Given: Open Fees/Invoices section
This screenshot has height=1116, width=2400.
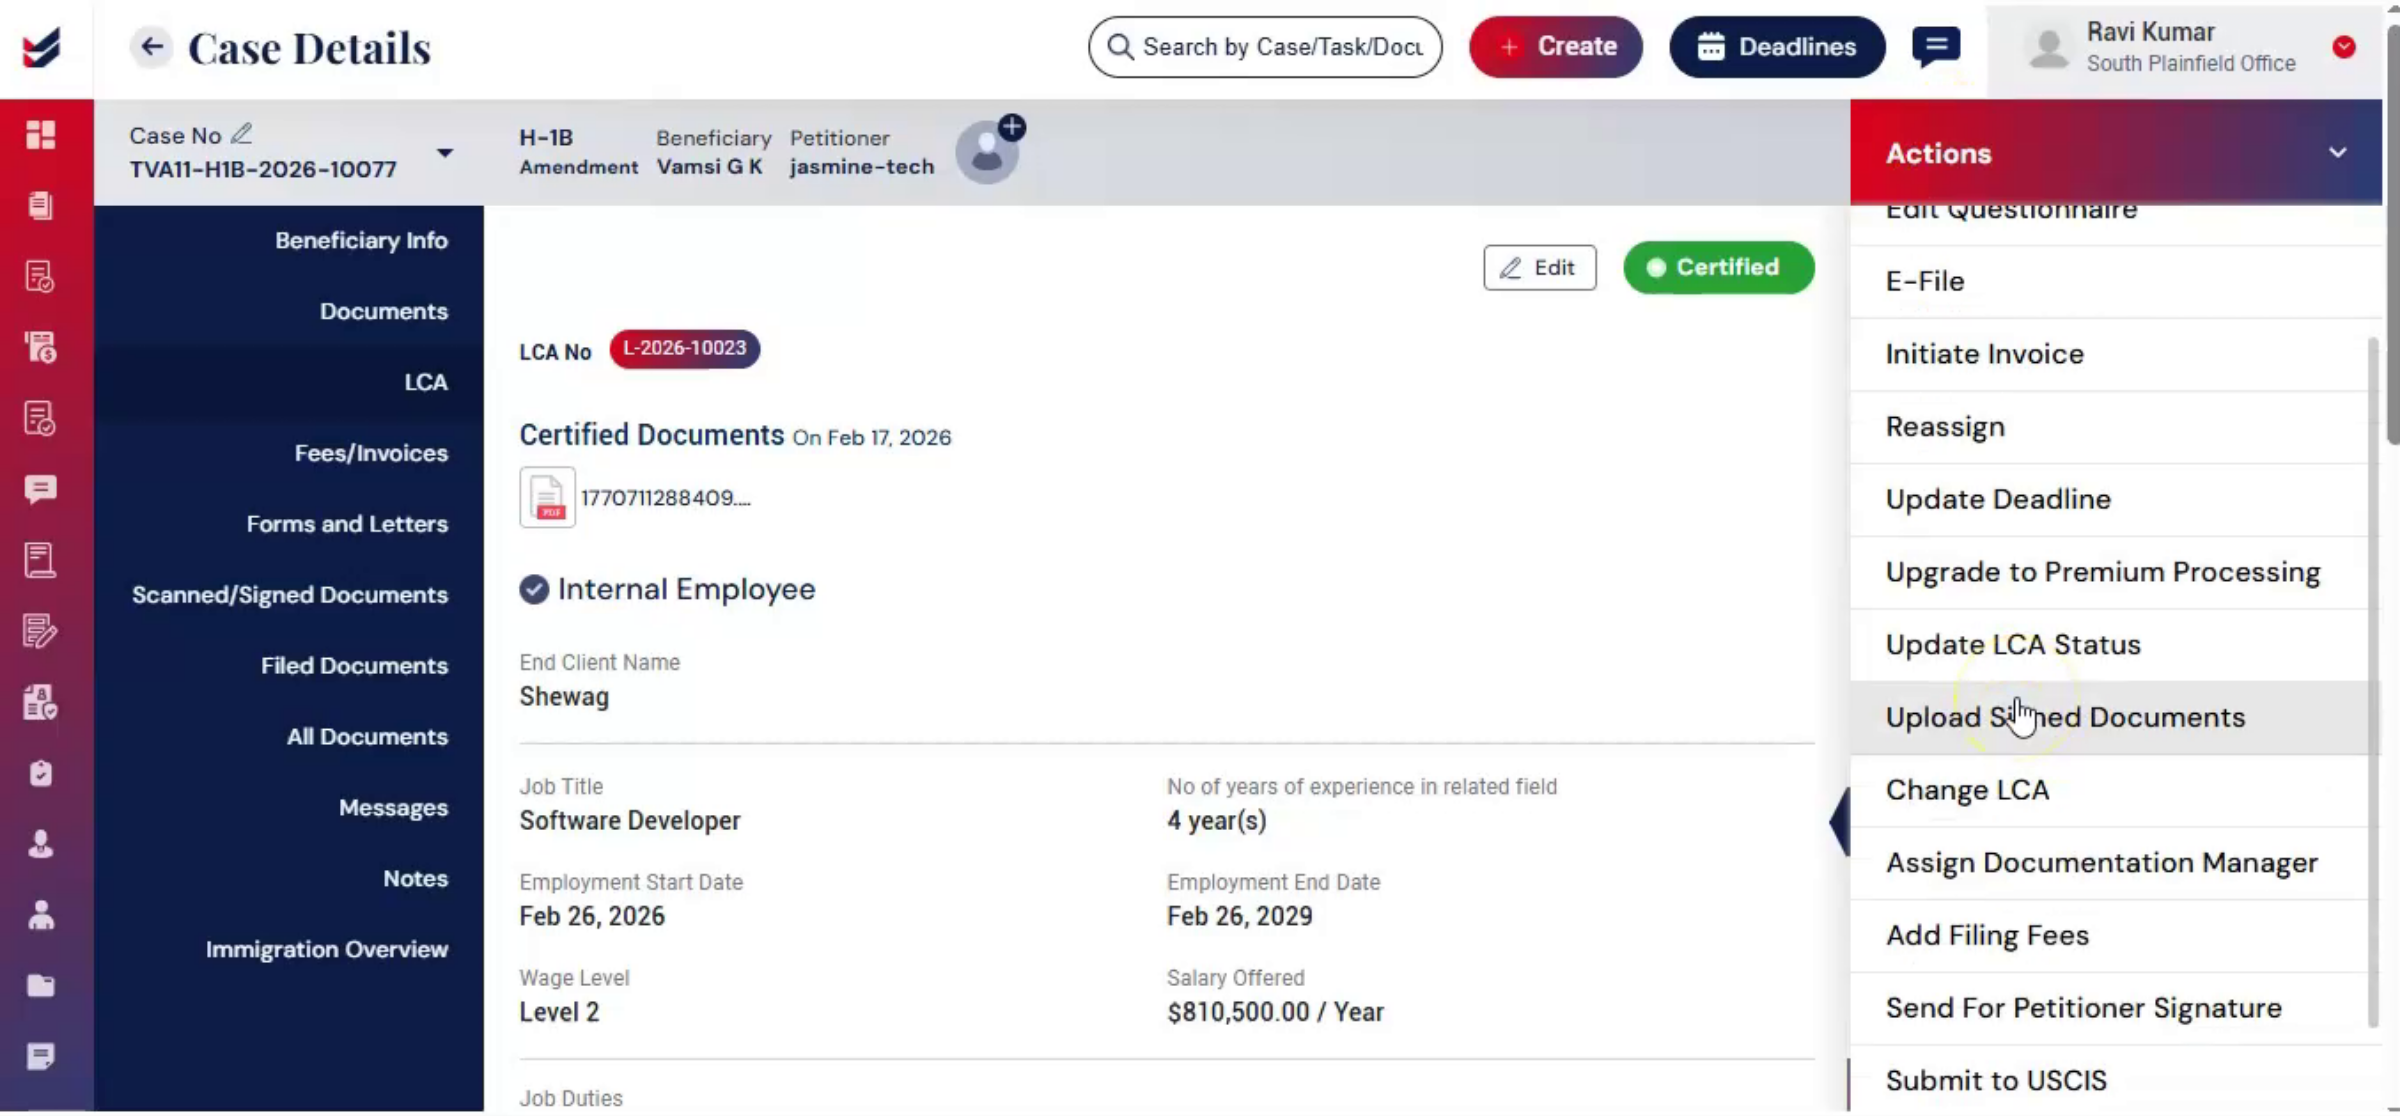Looking at the screenshot, I should [x=371, y=453].
